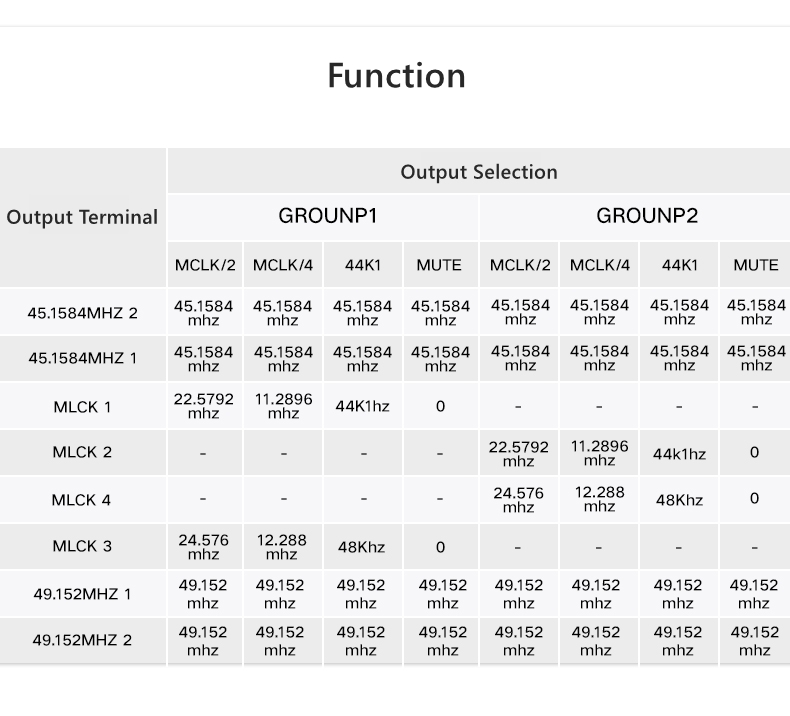Image resolution: width=790 pixels, height=716 pixels.
Task: Click the "49.152MHZ 1" row label
Action: point(82,594)
